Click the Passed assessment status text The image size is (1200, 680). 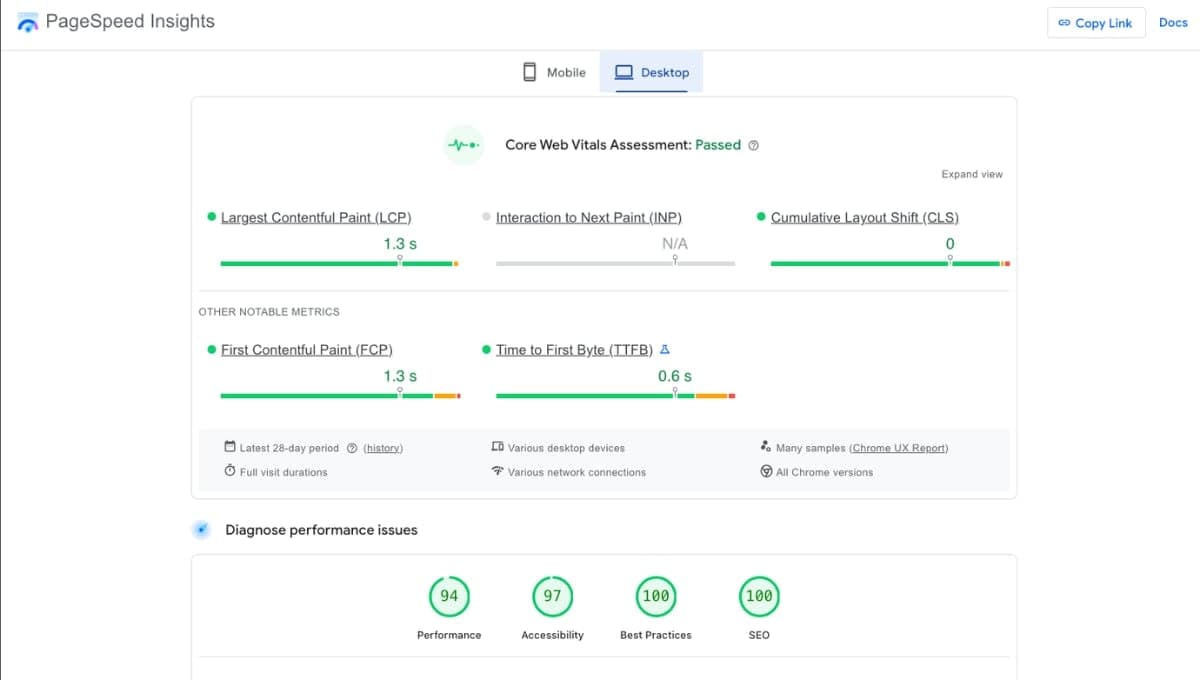pyautogui.click(x=718, y=145)
